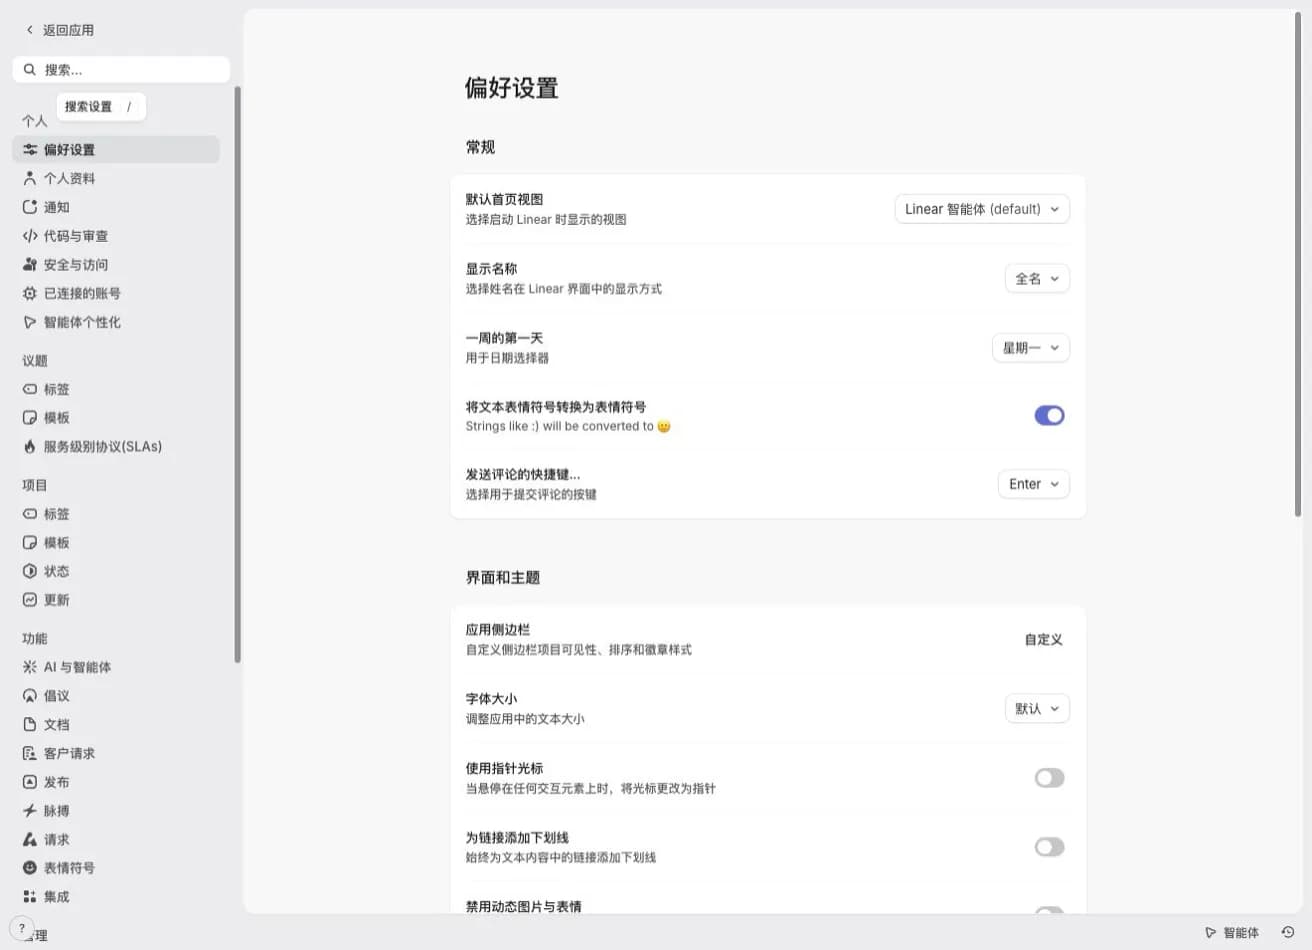The height and width of the screenshot is (950, 1312).
Task: Open the 字体大小 默认 dropdown
Action: 1037,709
